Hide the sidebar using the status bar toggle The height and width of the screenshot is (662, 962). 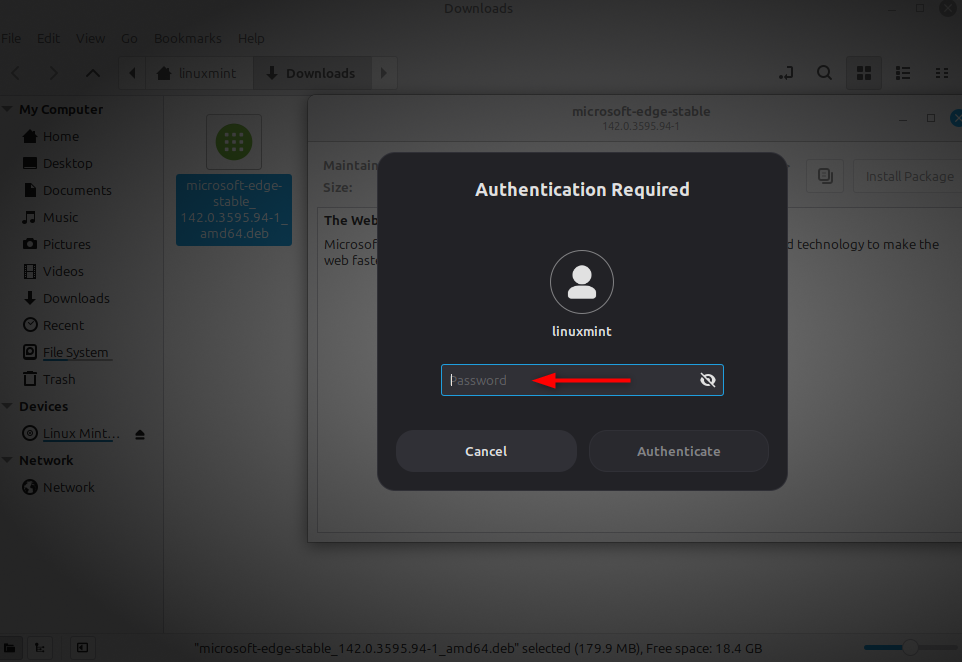[81, 648]
